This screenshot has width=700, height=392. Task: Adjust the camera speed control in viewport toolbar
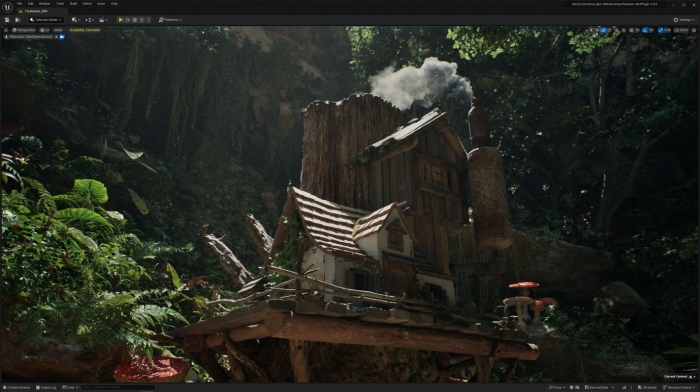(681, 30)
